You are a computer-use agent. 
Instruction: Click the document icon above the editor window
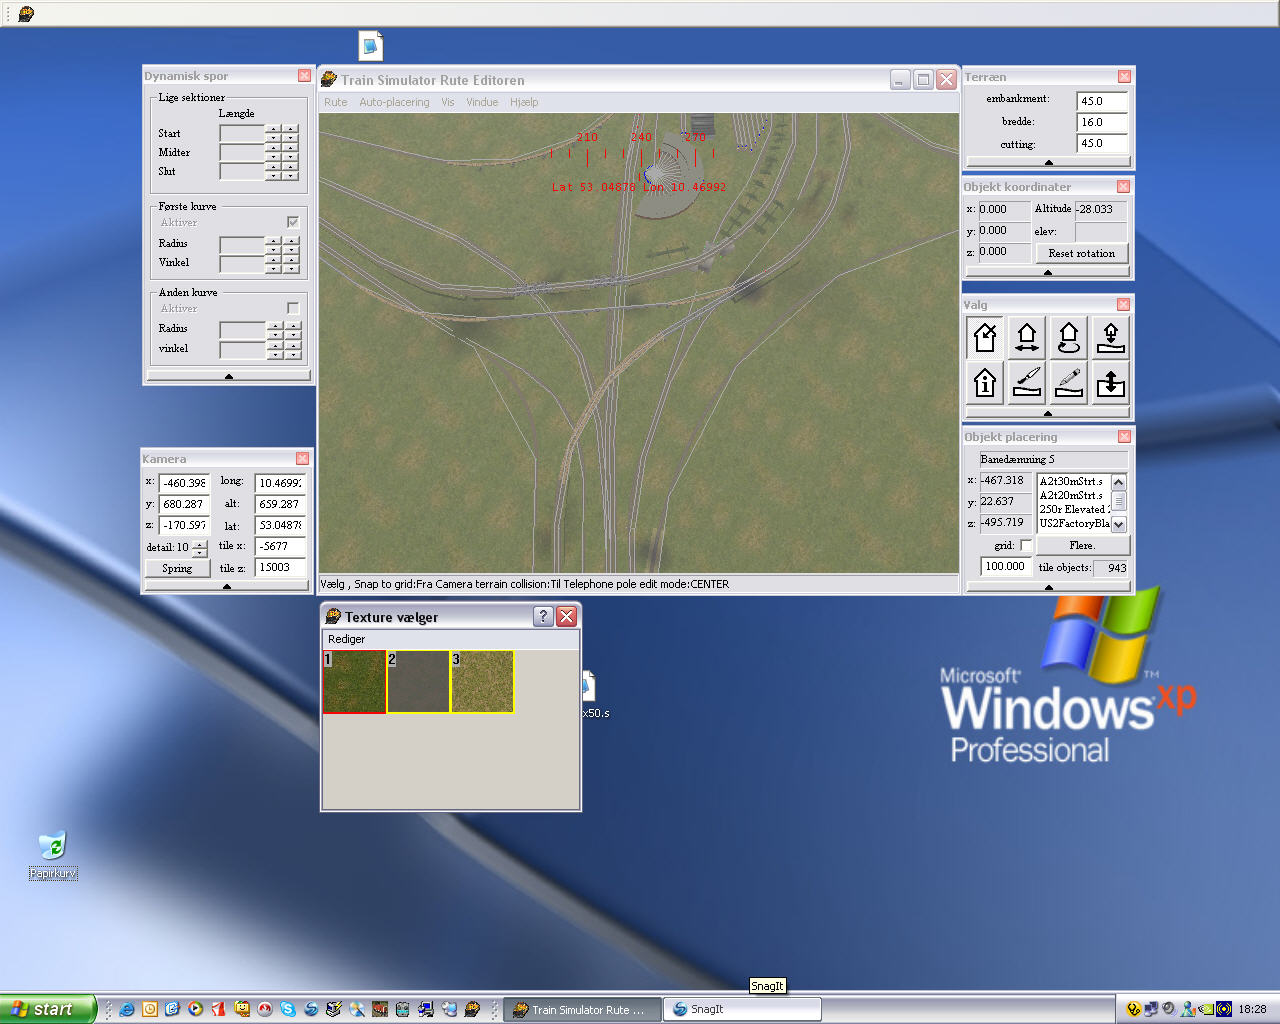click(371, 45)
